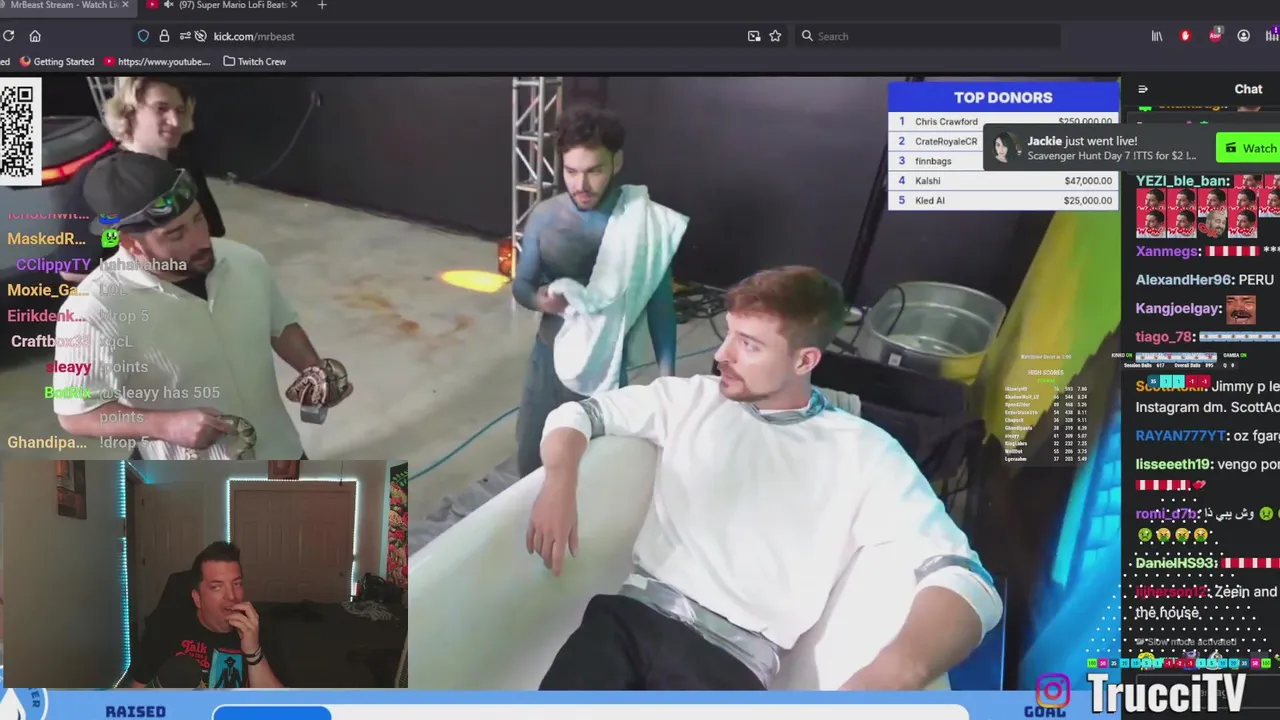
Task: Open the Adblock Plus extension icon
Action: [x=1215, y=36]
